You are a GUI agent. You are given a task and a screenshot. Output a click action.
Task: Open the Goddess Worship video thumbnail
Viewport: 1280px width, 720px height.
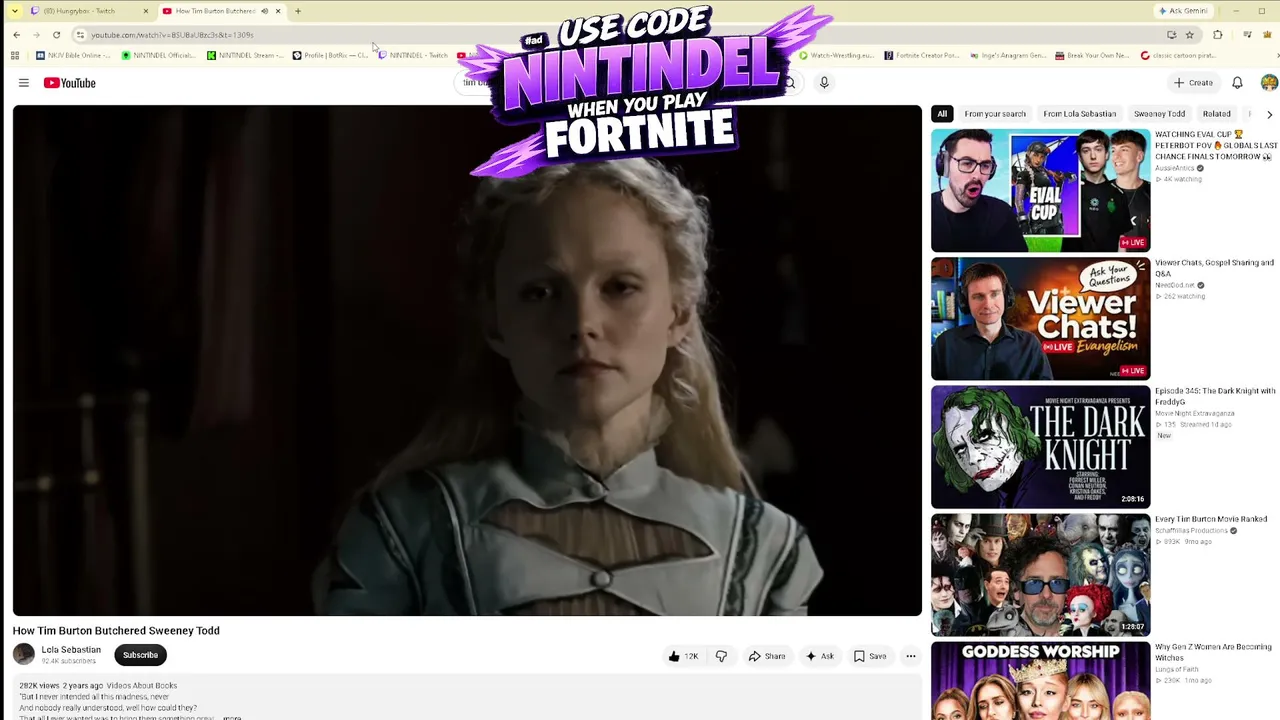1040,681
